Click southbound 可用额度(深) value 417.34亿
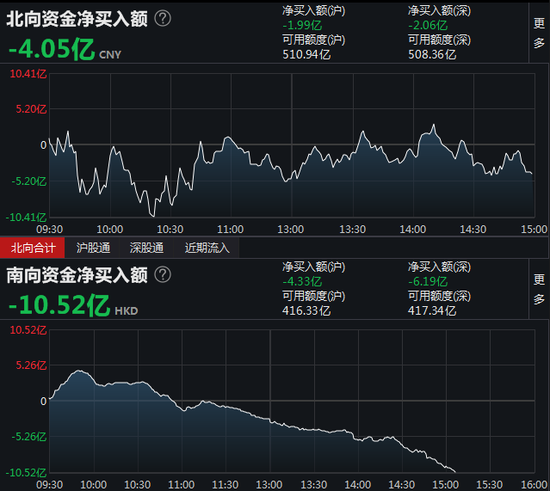The height and width of the screenshot is (491, 550). point(432,310)
